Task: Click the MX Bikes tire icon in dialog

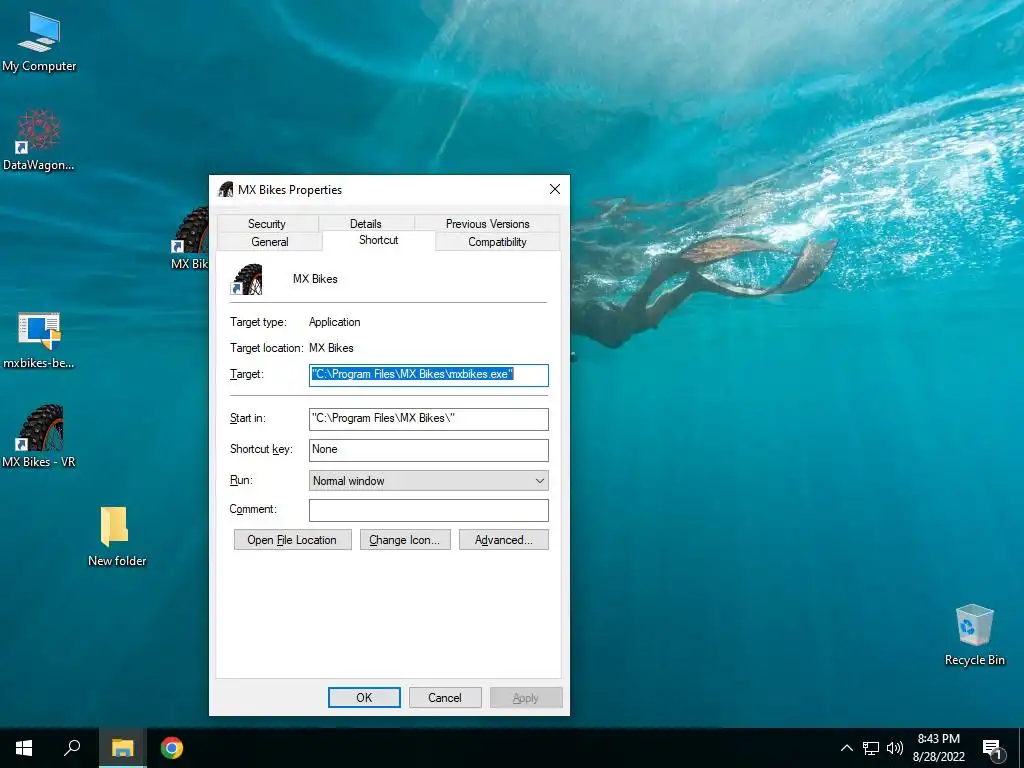Action: point(248,279)
